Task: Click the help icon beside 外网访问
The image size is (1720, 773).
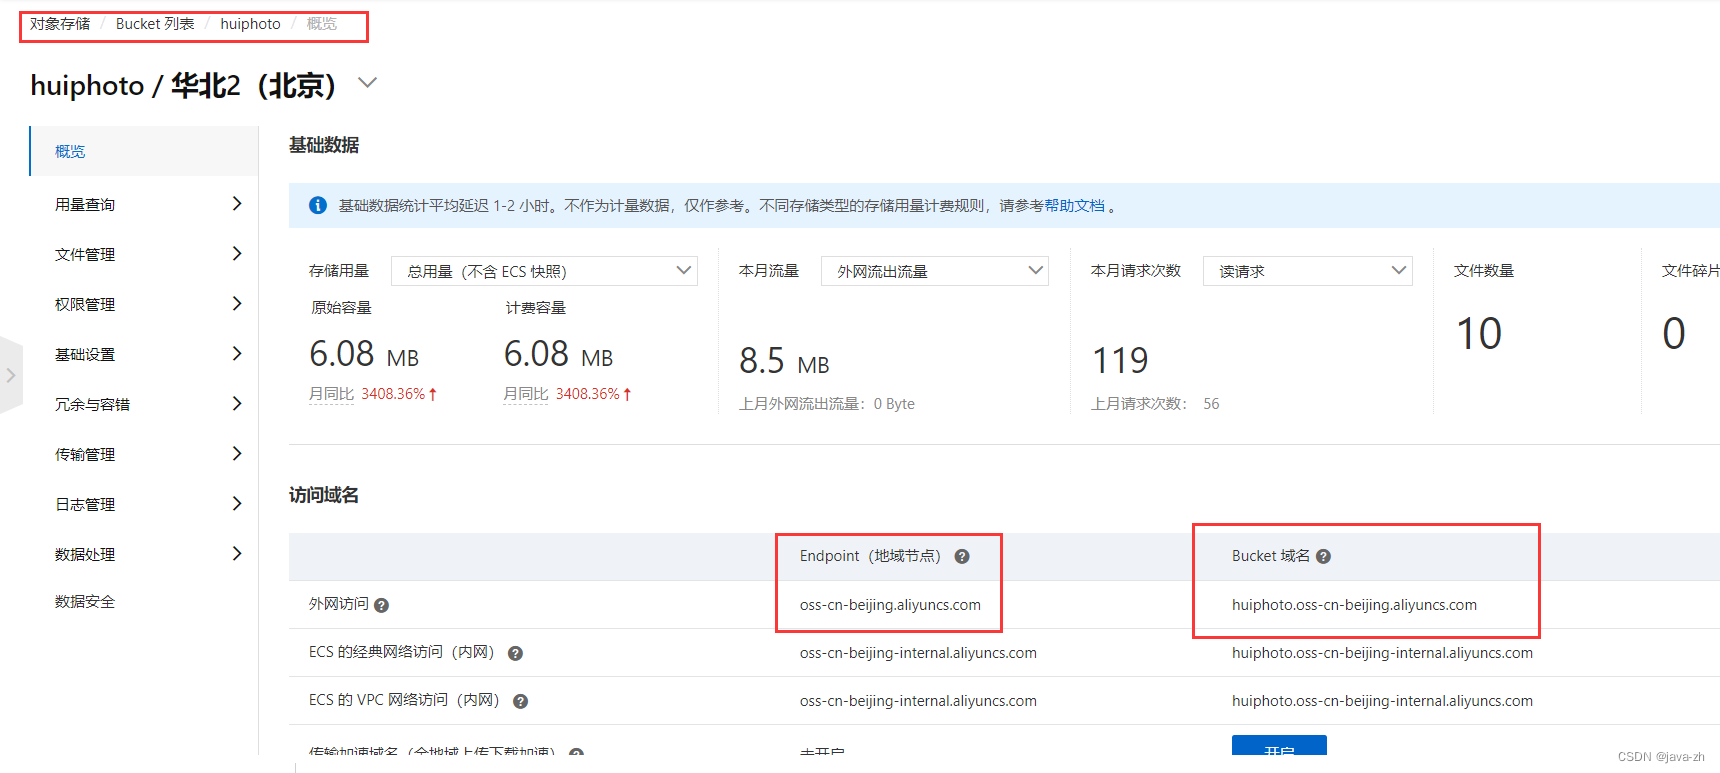Action: click(381, 605)
